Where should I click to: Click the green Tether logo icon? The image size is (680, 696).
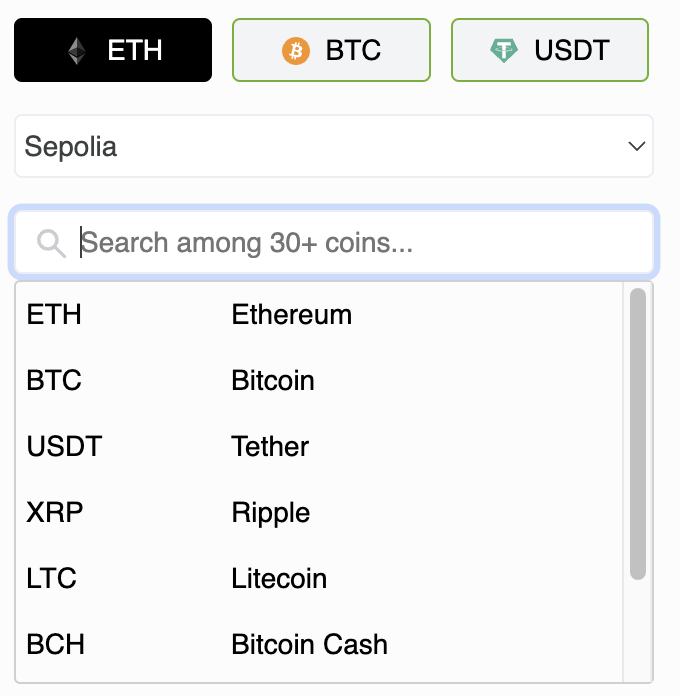tap(504, 51)
